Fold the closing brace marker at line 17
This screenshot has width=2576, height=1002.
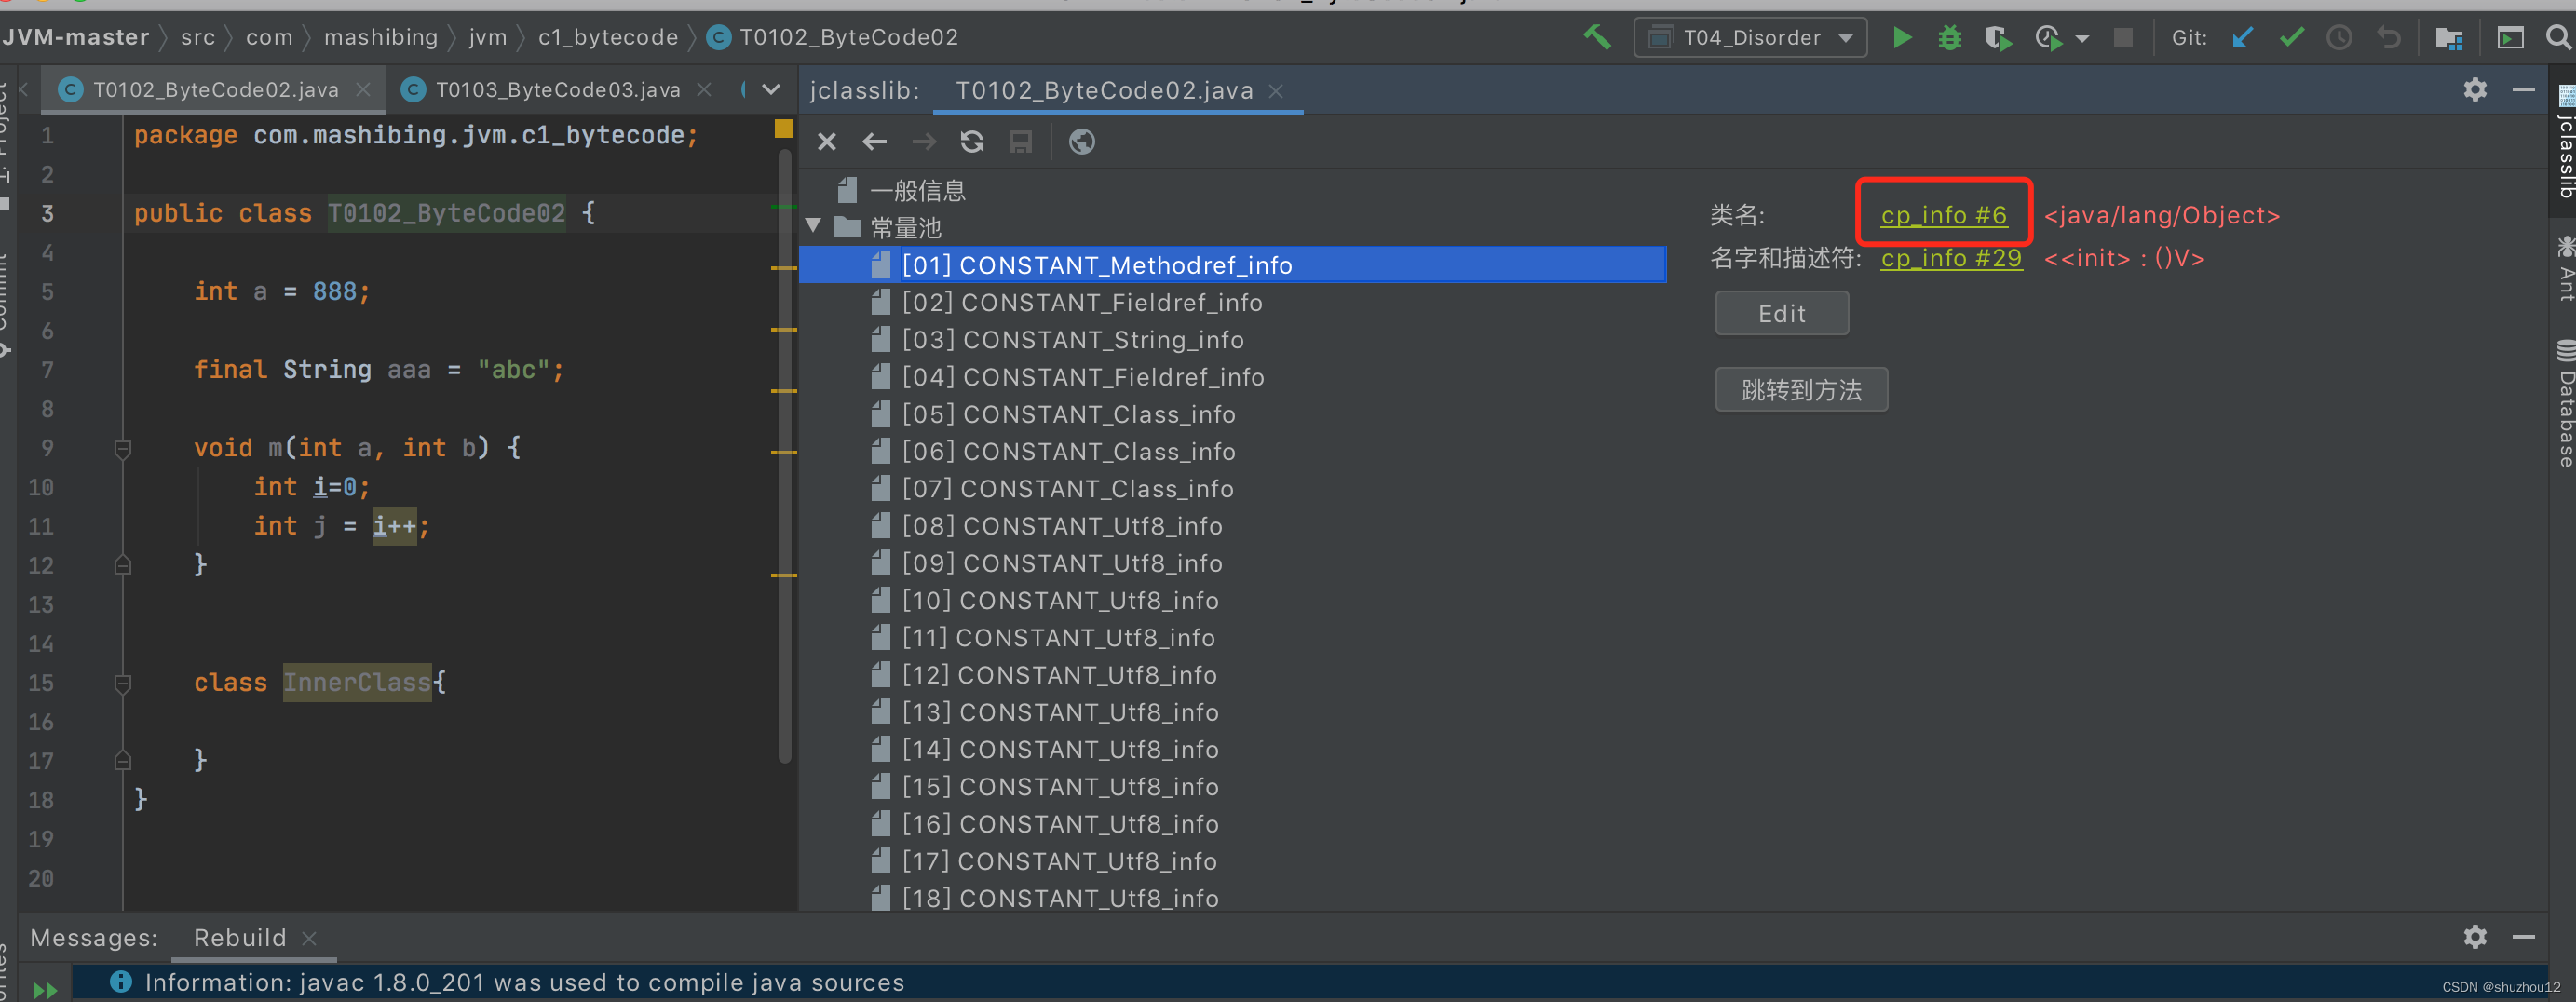[x=122, y=761]
